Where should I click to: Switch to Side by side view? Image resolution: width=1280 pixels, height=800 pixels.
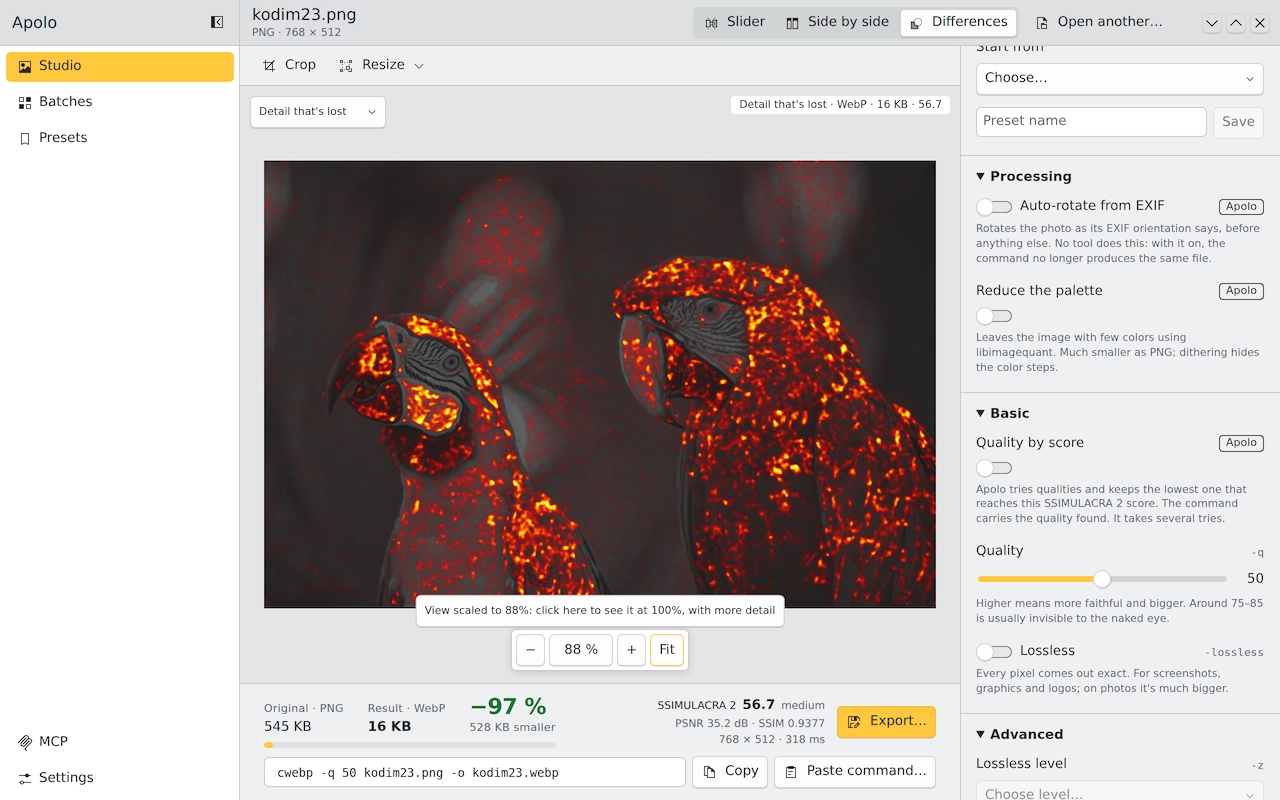(837, 22)
